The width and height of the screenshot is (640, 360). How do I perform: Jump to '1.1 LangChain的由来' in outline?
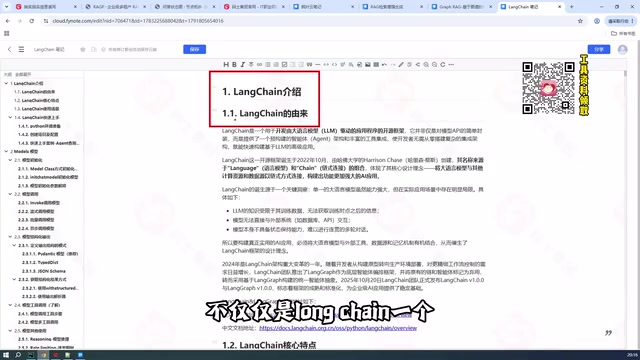coord(35,92)
